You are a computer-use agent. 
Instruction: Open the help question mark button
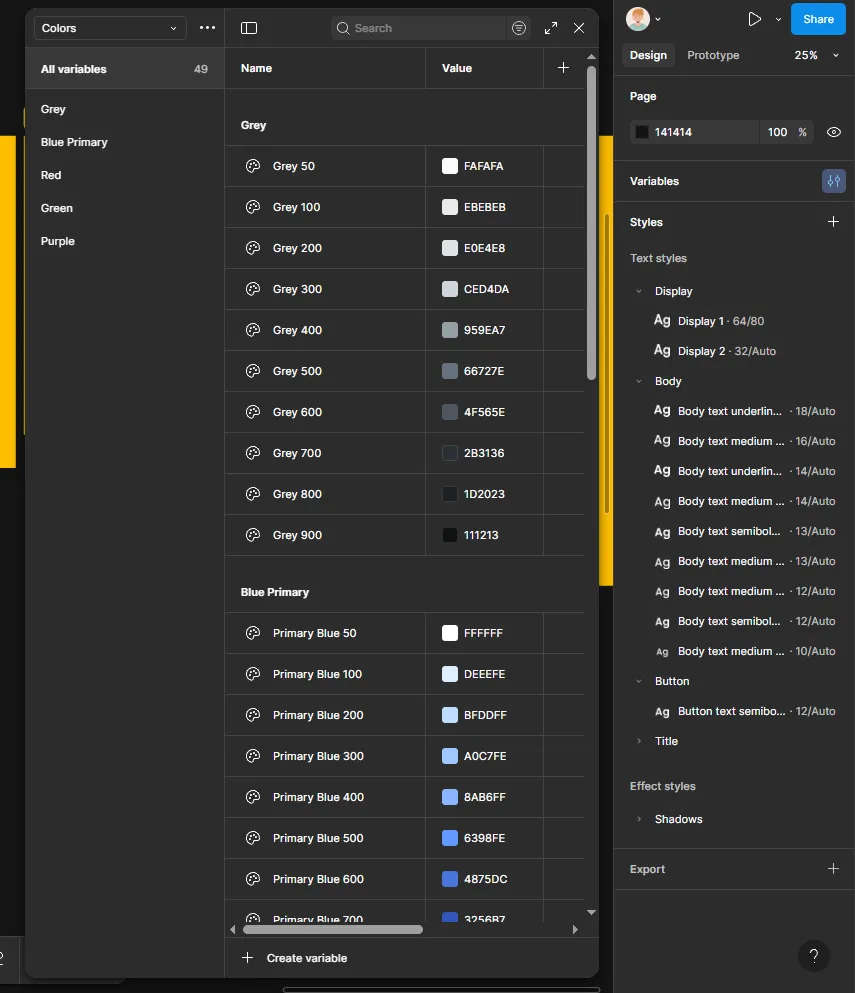tap(814, 955)
